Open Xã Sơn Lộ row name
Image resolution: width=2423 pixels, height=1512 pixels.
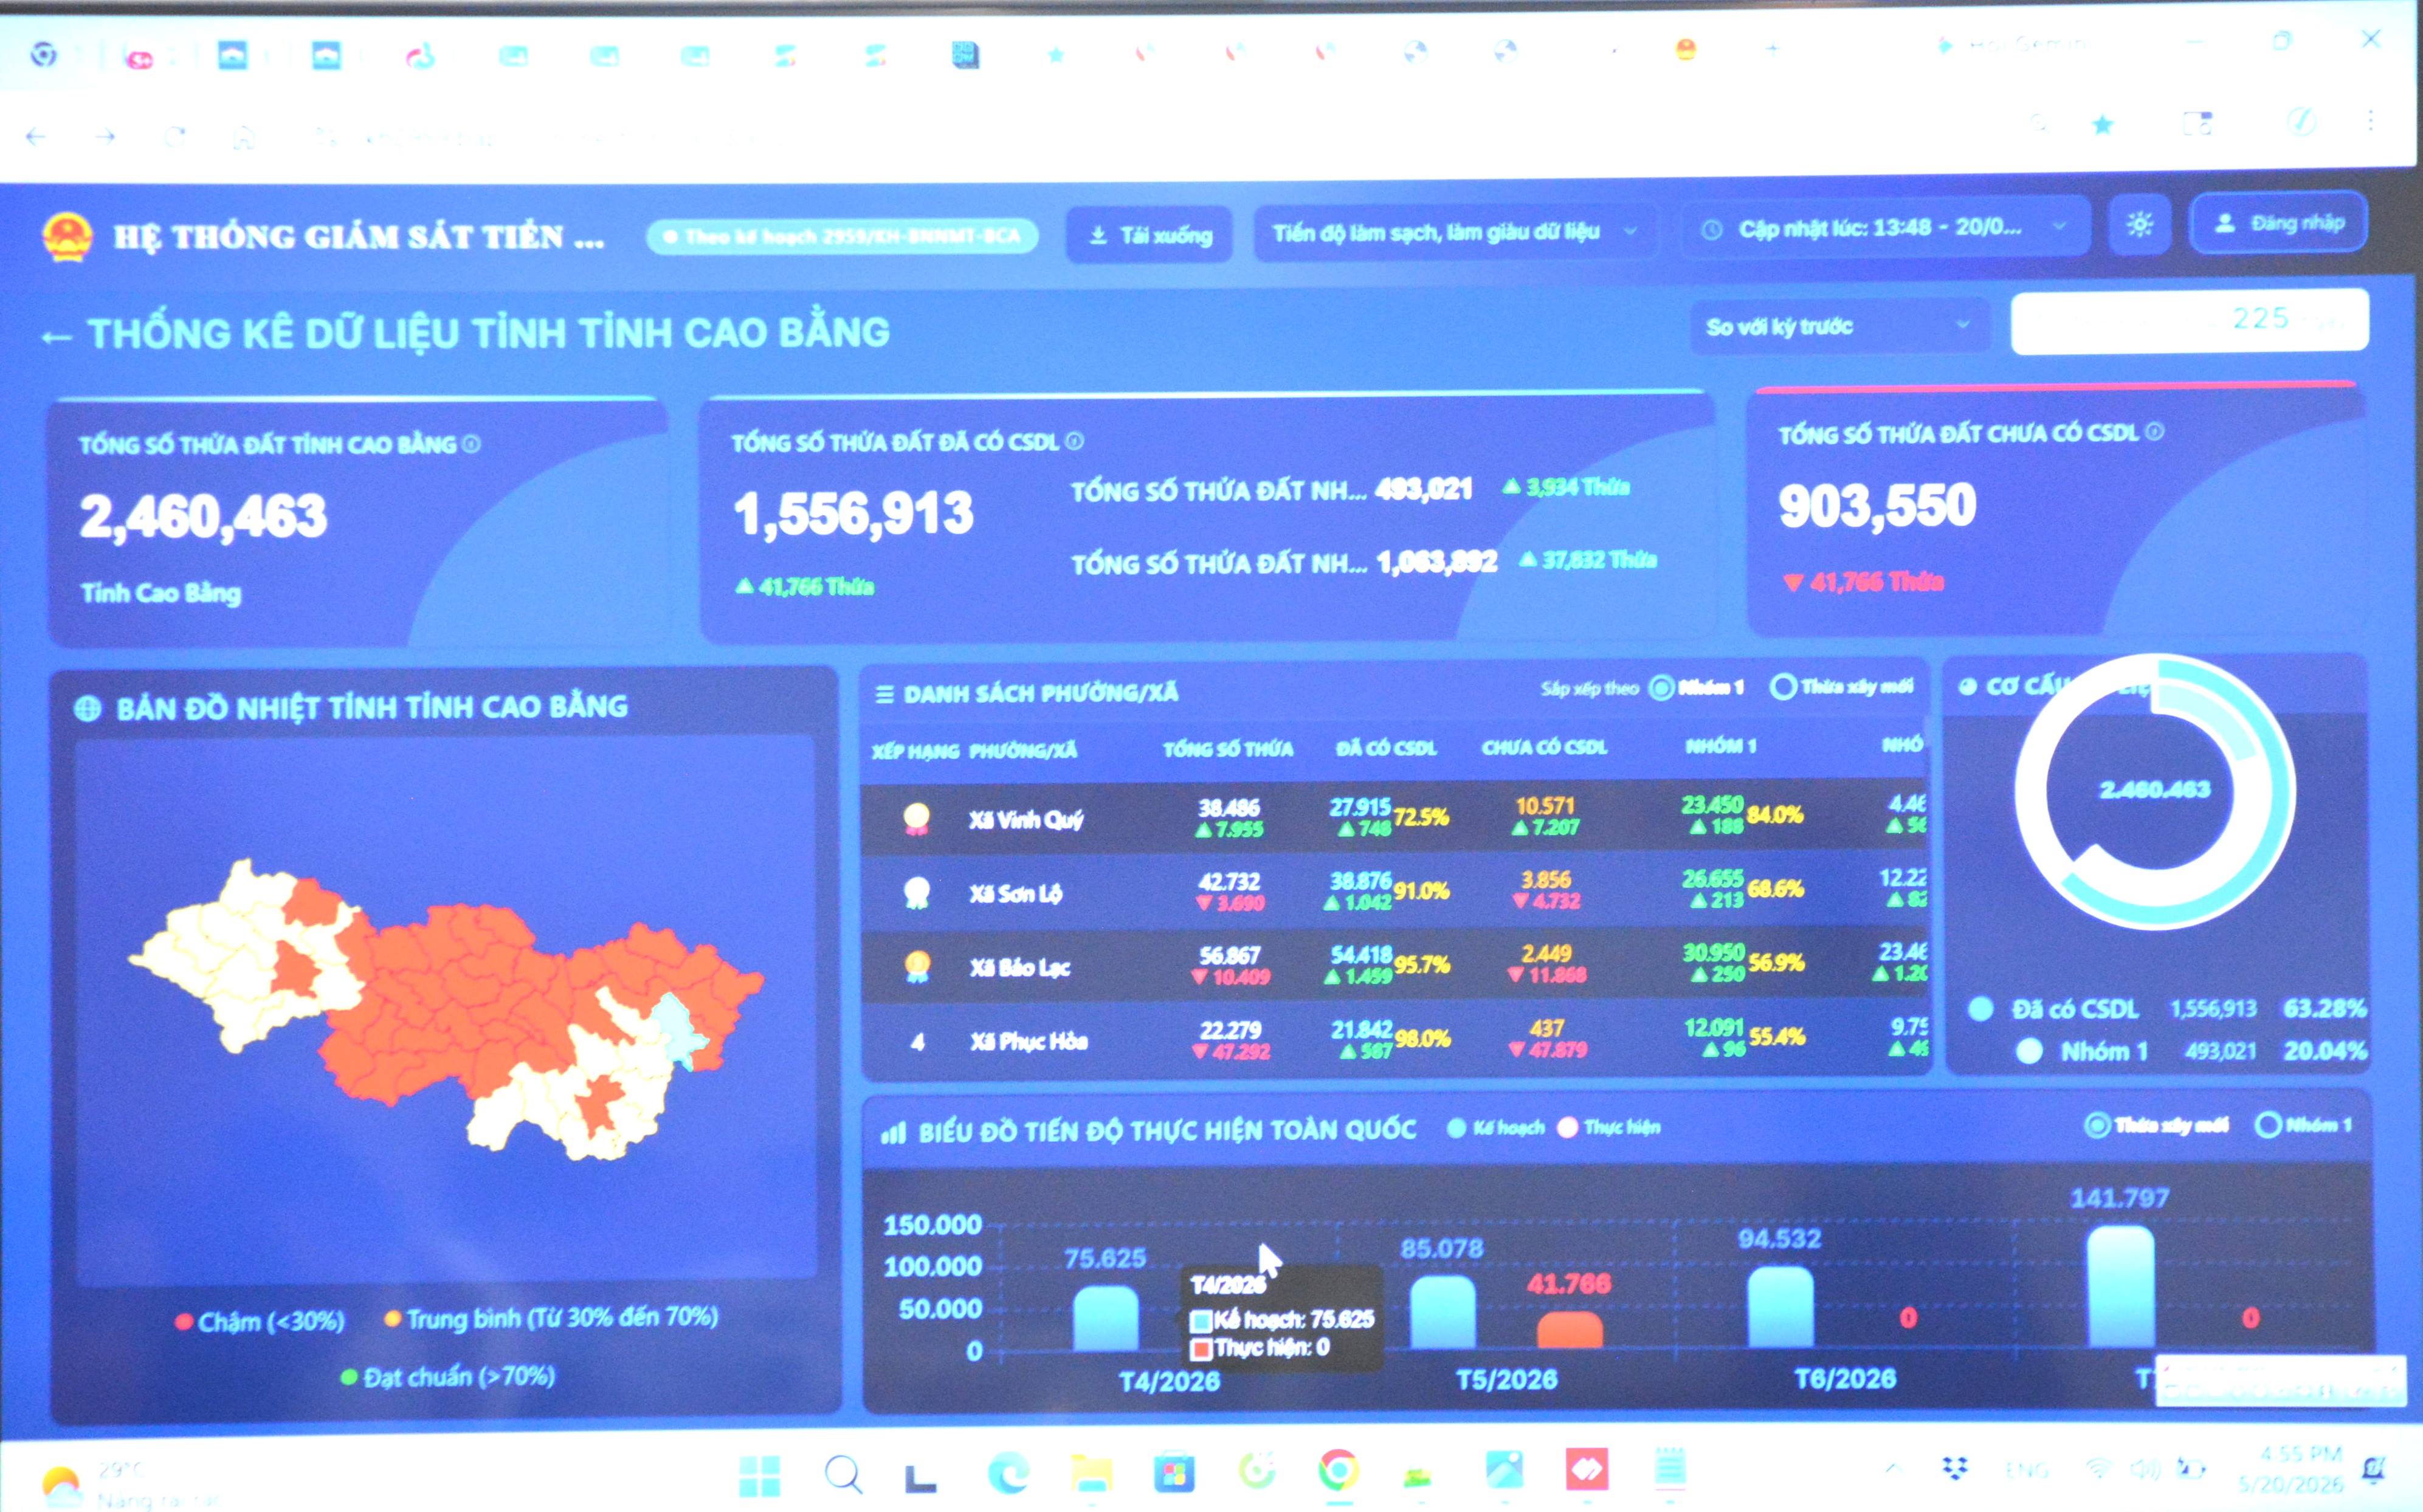(1015, 893)
